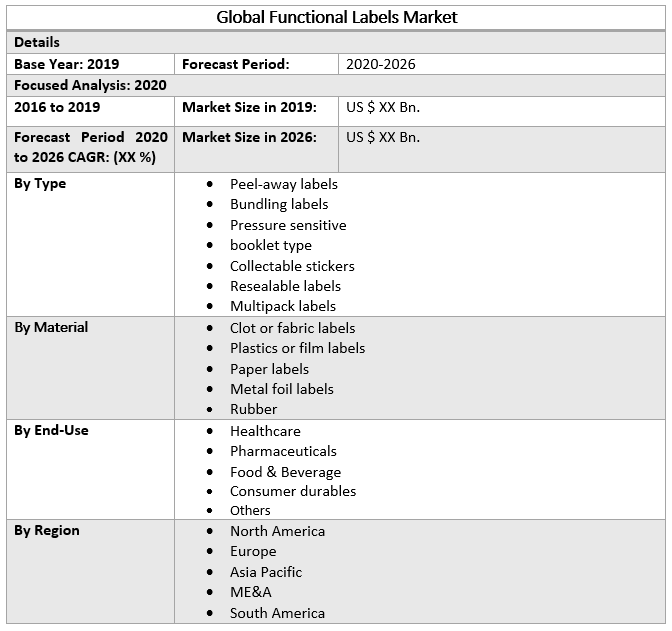Screen dimensions: 672x631
Task: Click the Market Size in 2026 label
Action: coord(249,137)
